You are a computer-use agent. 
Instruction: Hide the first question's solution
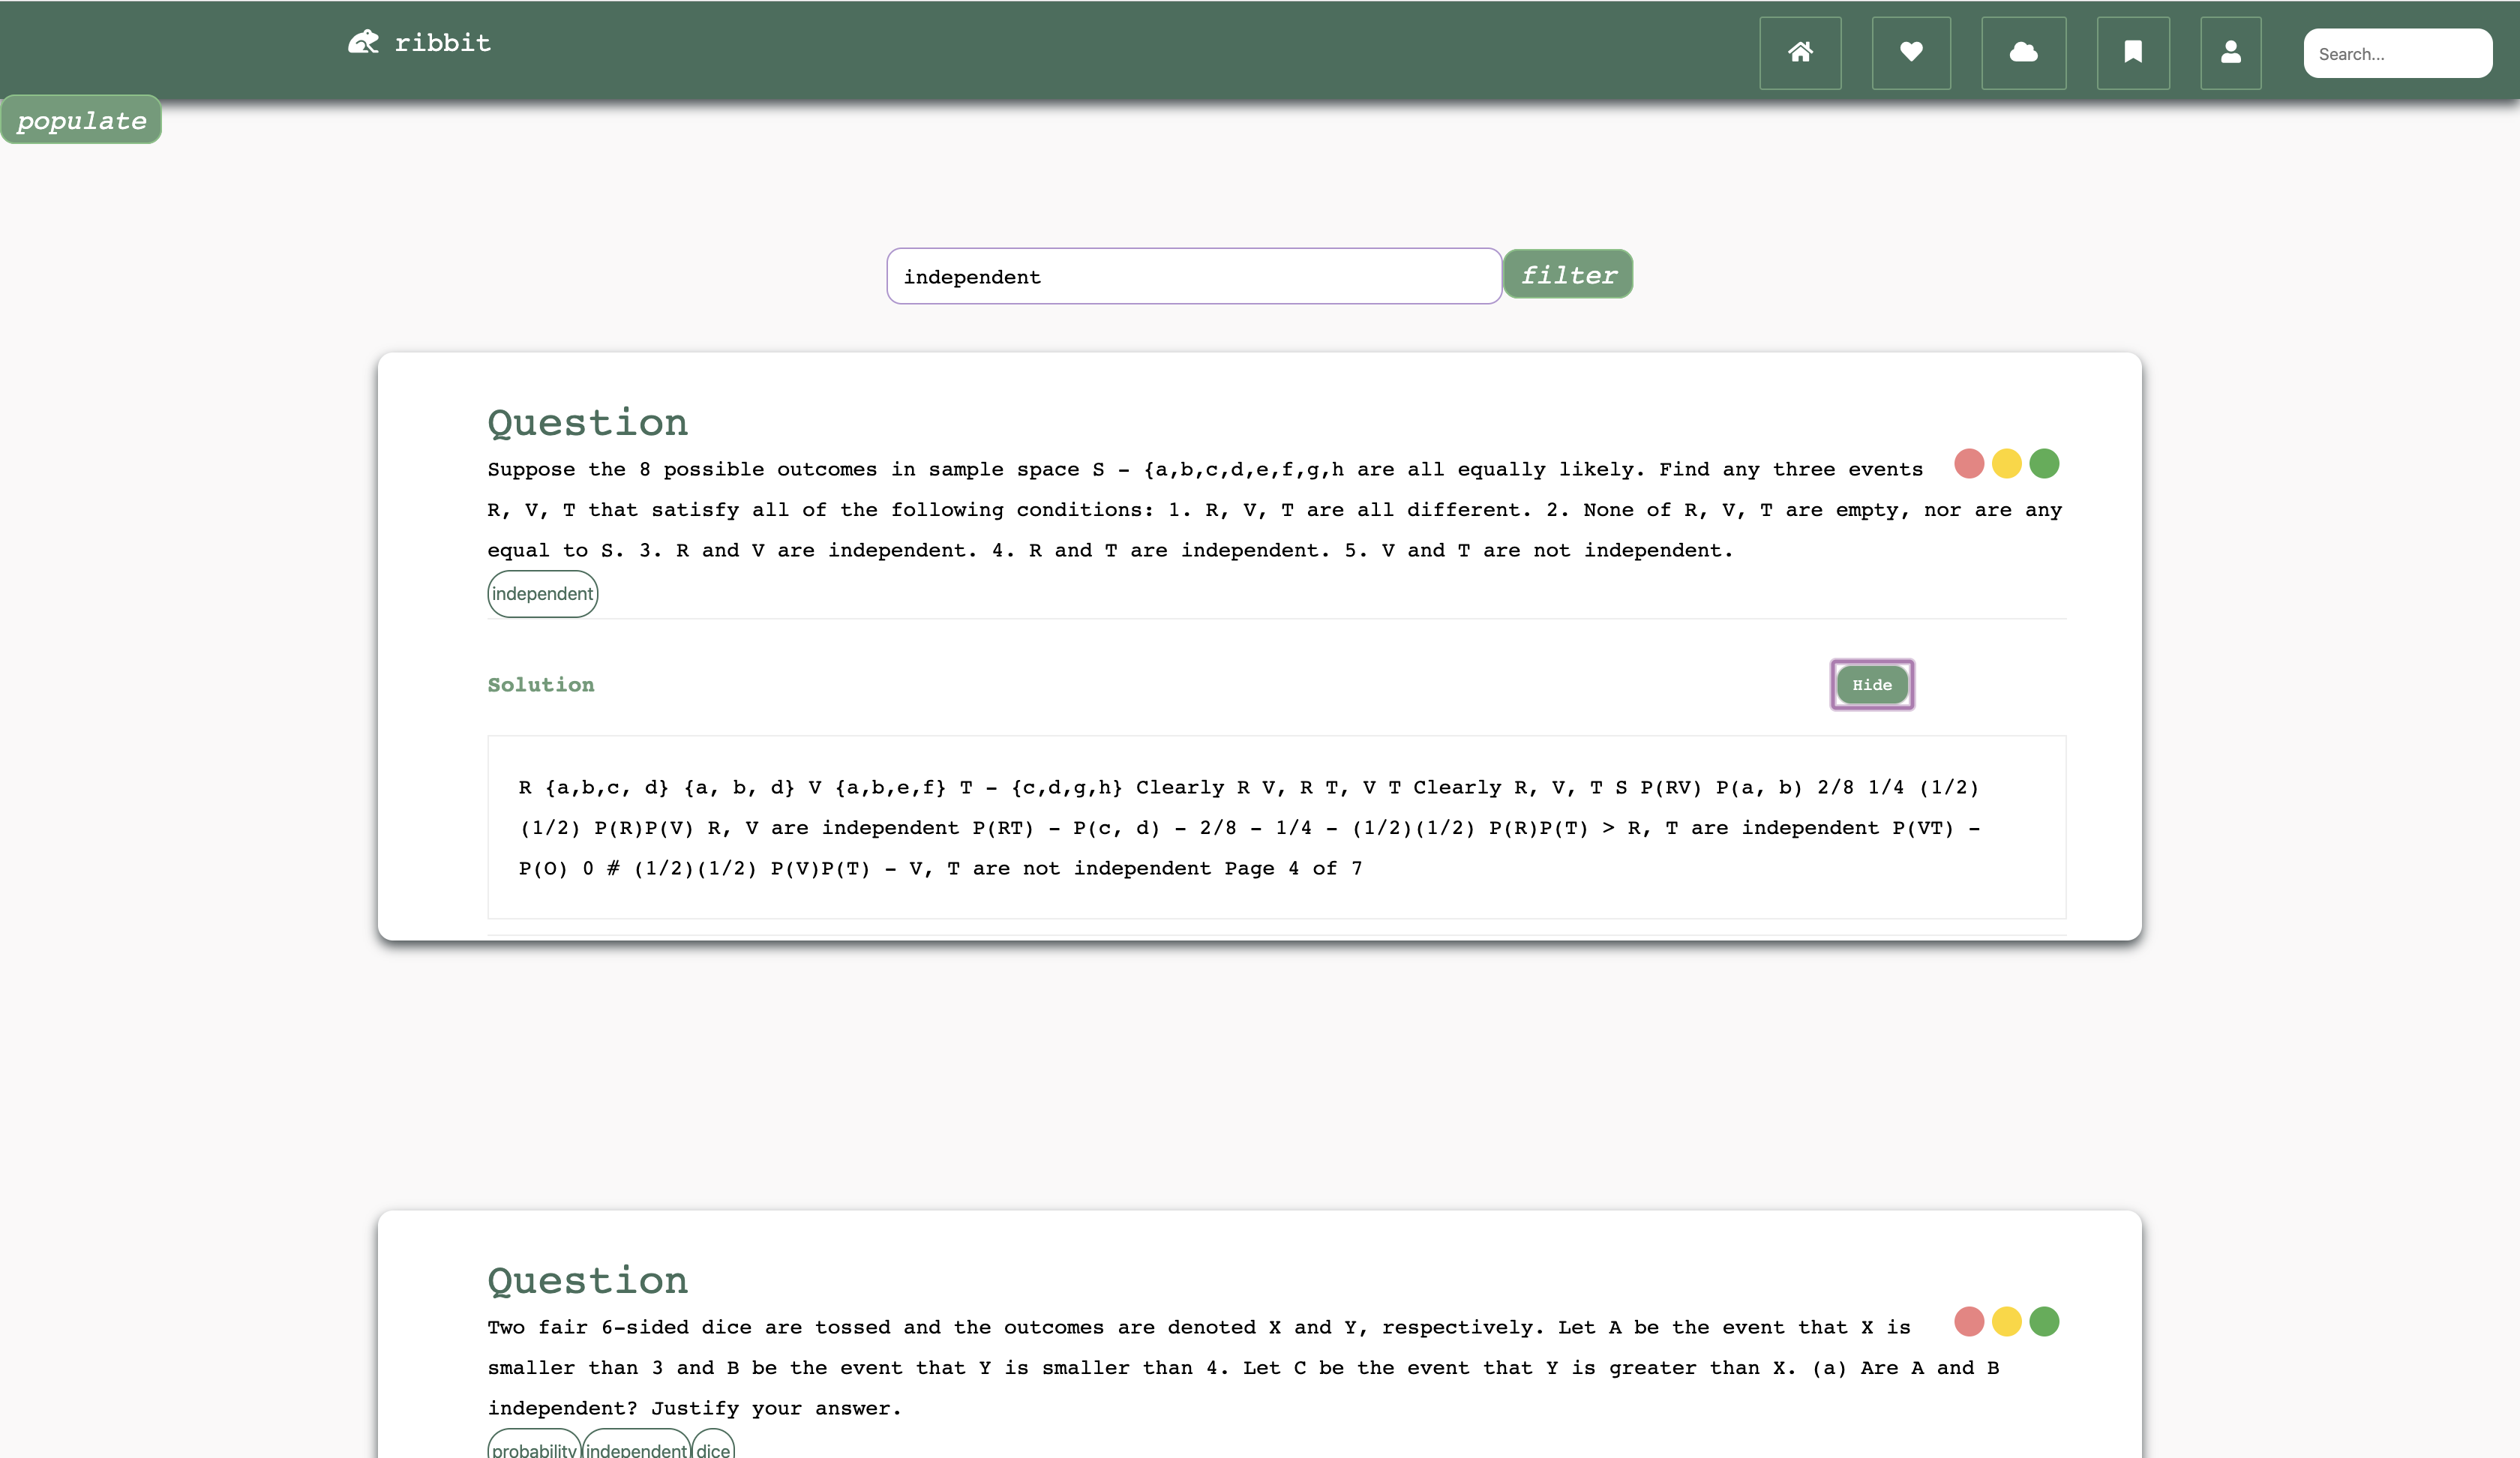1871,685
